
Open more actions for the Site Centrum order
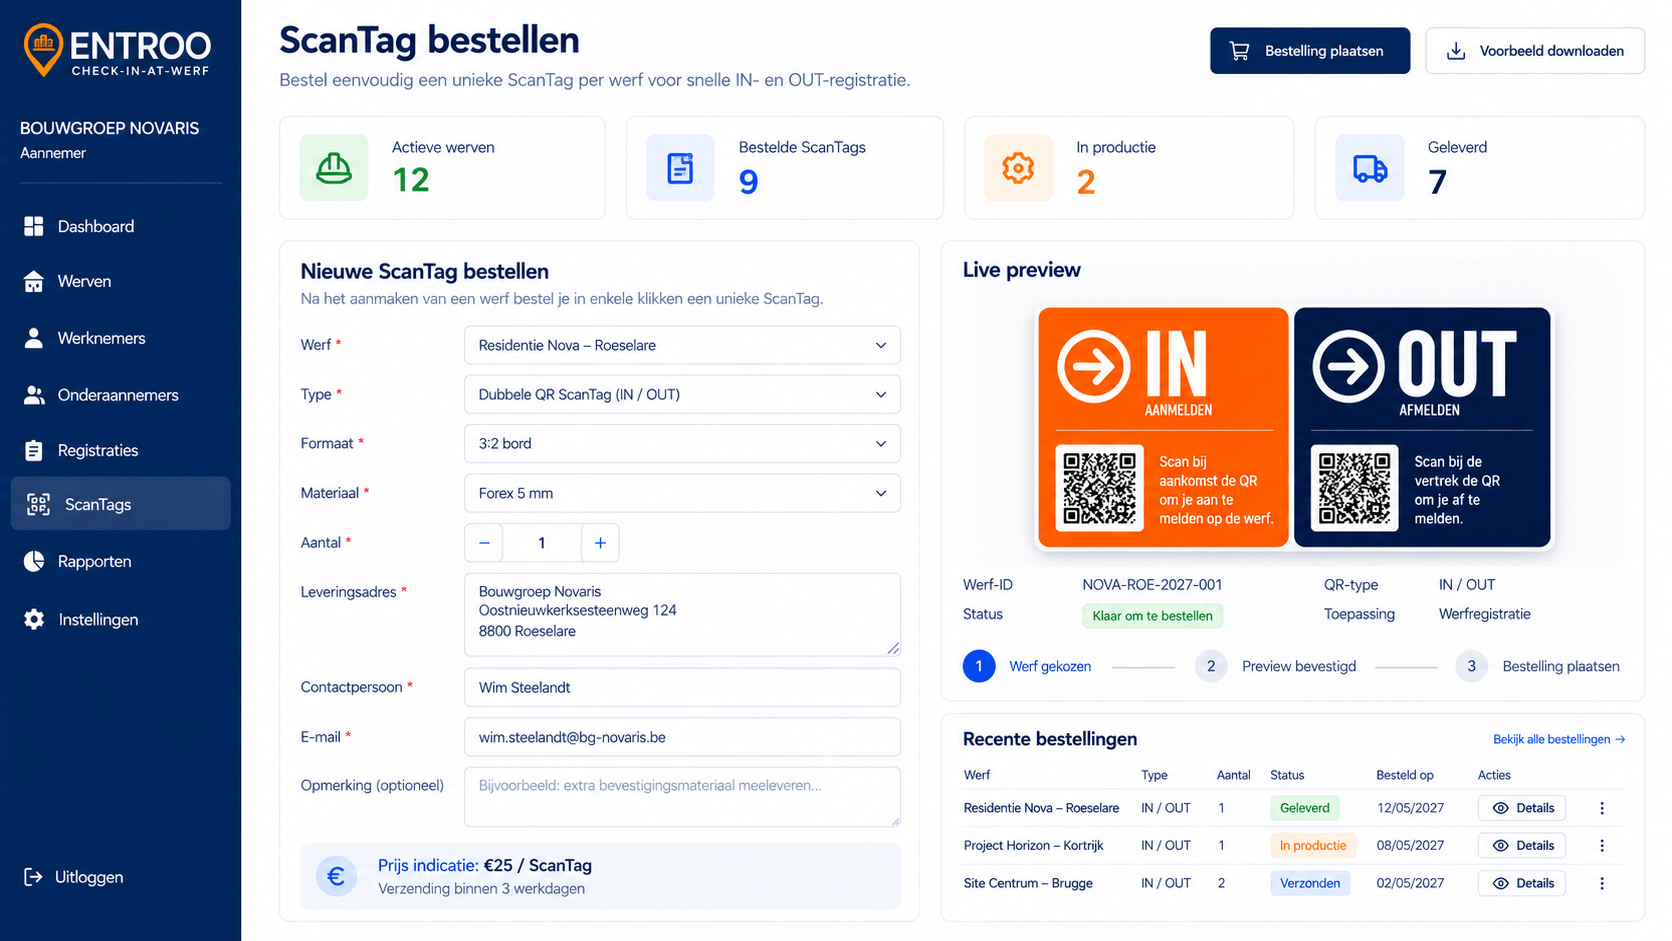(1602, 884)
